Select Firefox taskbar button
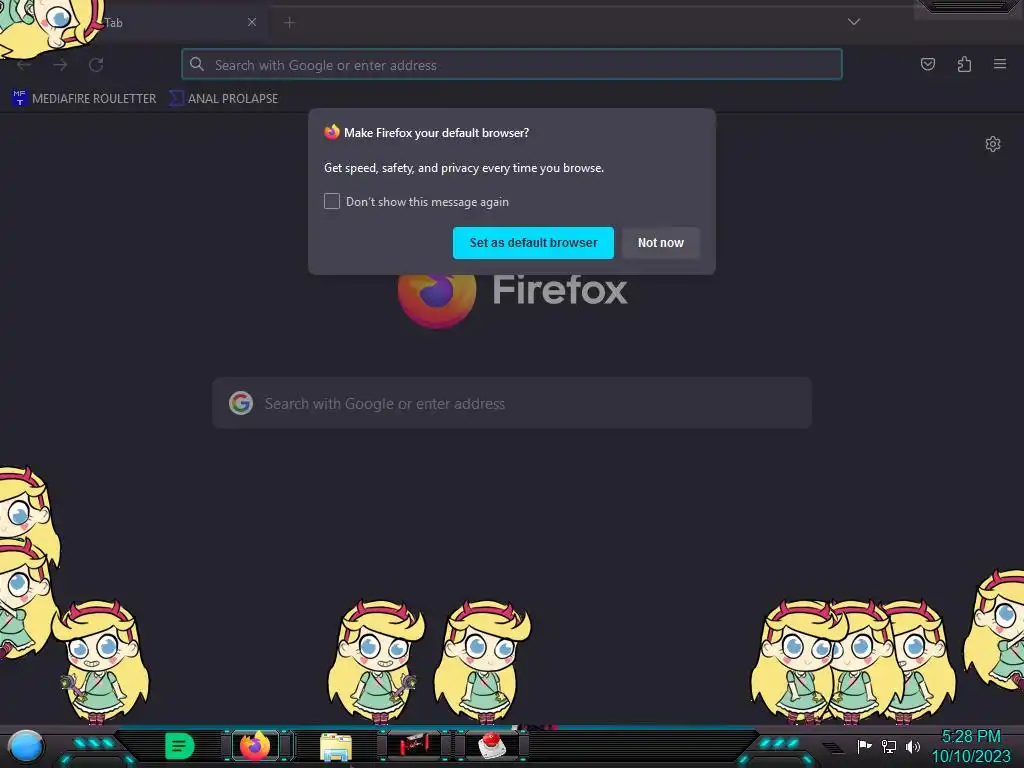 255,745
